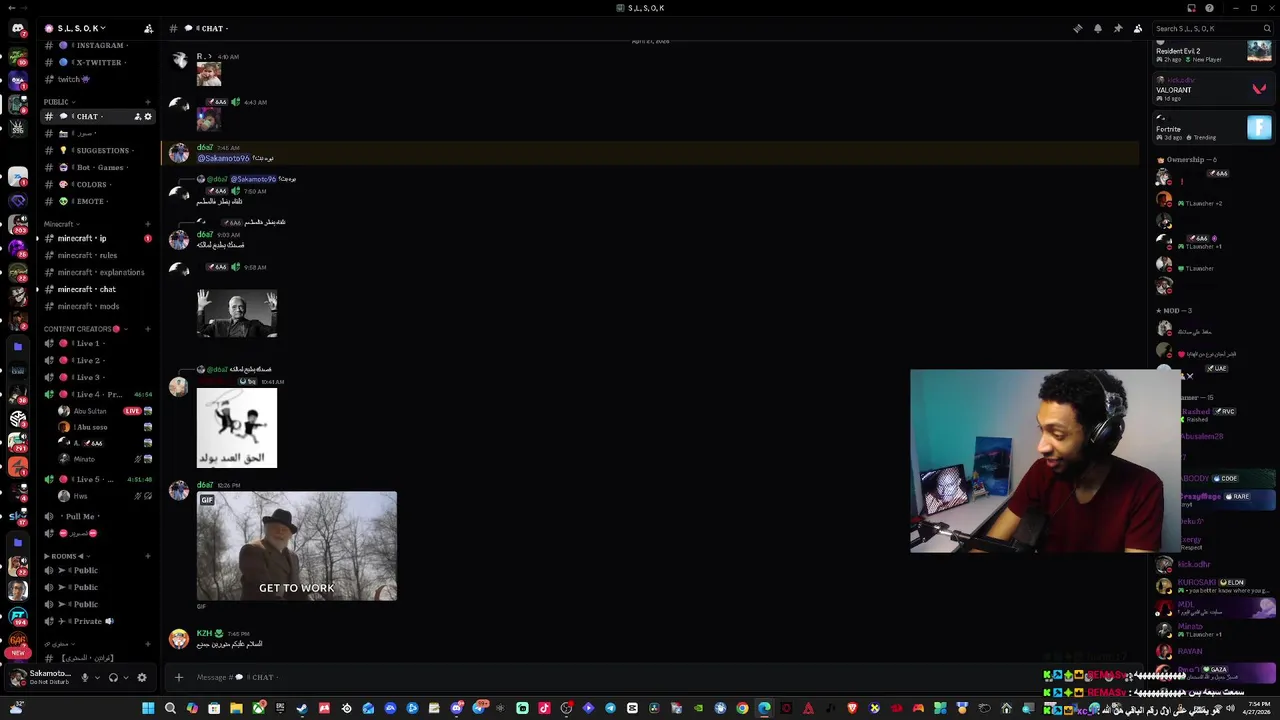Open the Fortnite activity card
The width and height of the screenshot is (1280, 720).
[1213, 128]
